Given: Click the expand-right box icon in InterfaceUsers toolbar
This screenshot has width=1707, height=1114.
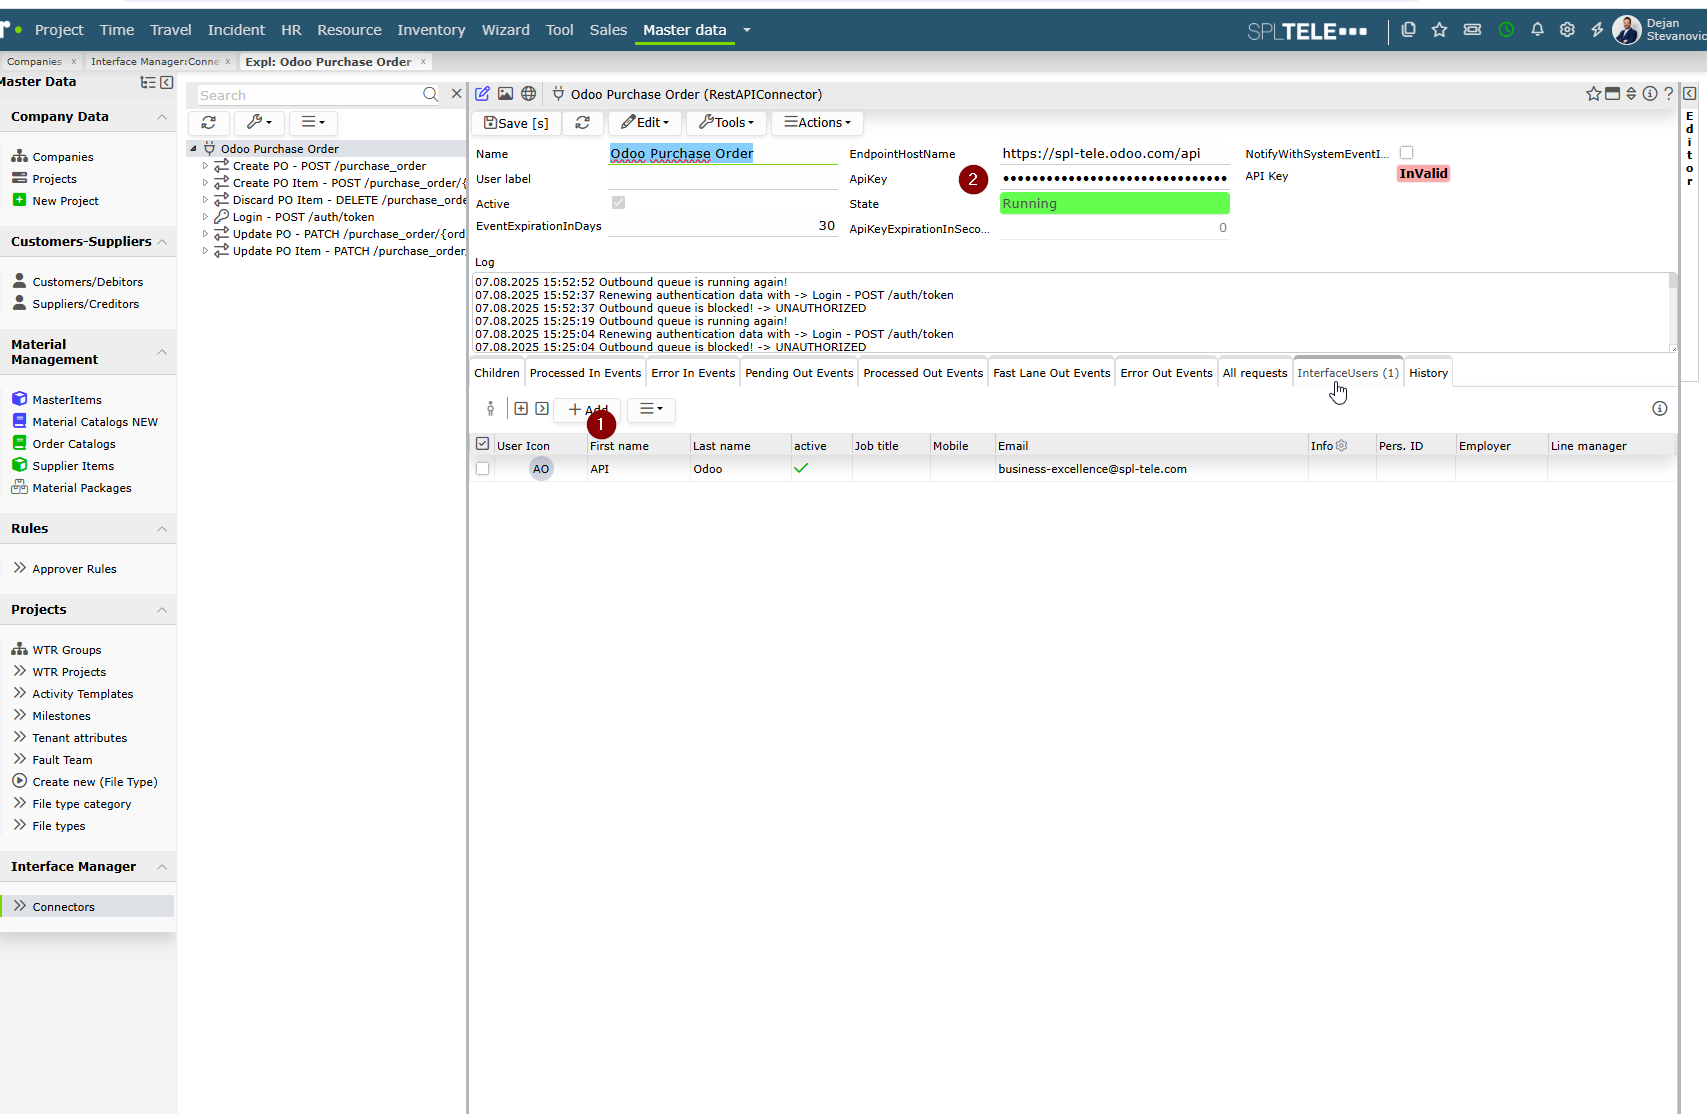Looking at the screenshot, I should pos(542,409).
